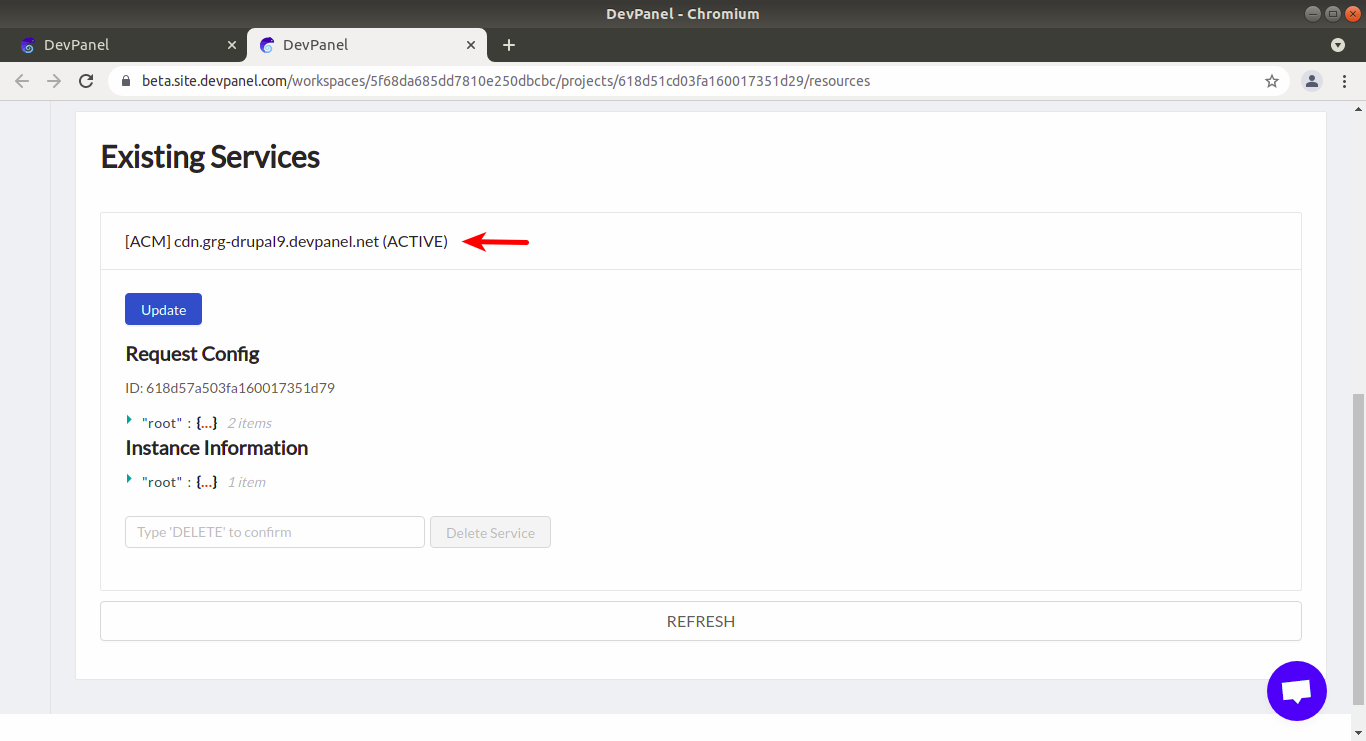Viewport: 1366px width, 741px height.
Task: Click the forward navigation arrow
Action: [52, 81]
